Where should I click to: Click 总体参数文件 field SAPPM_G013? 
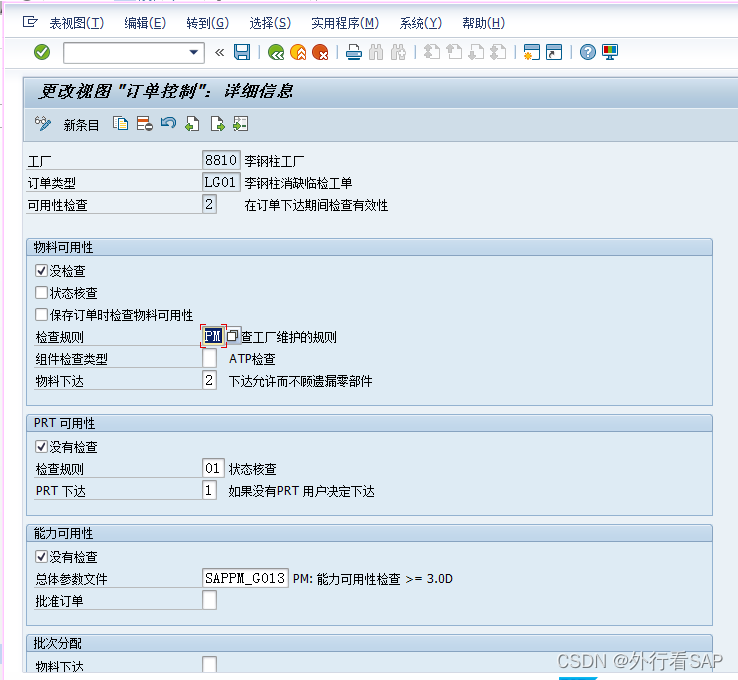(245, 578)
